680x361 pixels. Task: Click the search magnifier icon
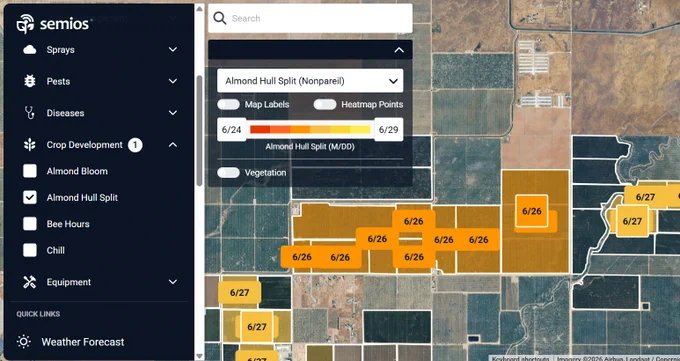coord(220,18)
